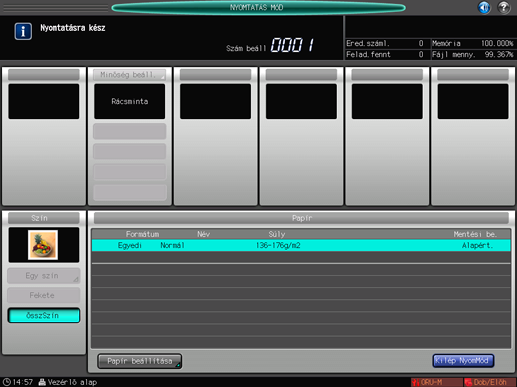Open Papír beállítása settings
Viewport: 517px width, 387px height.
tap(140, 361)
